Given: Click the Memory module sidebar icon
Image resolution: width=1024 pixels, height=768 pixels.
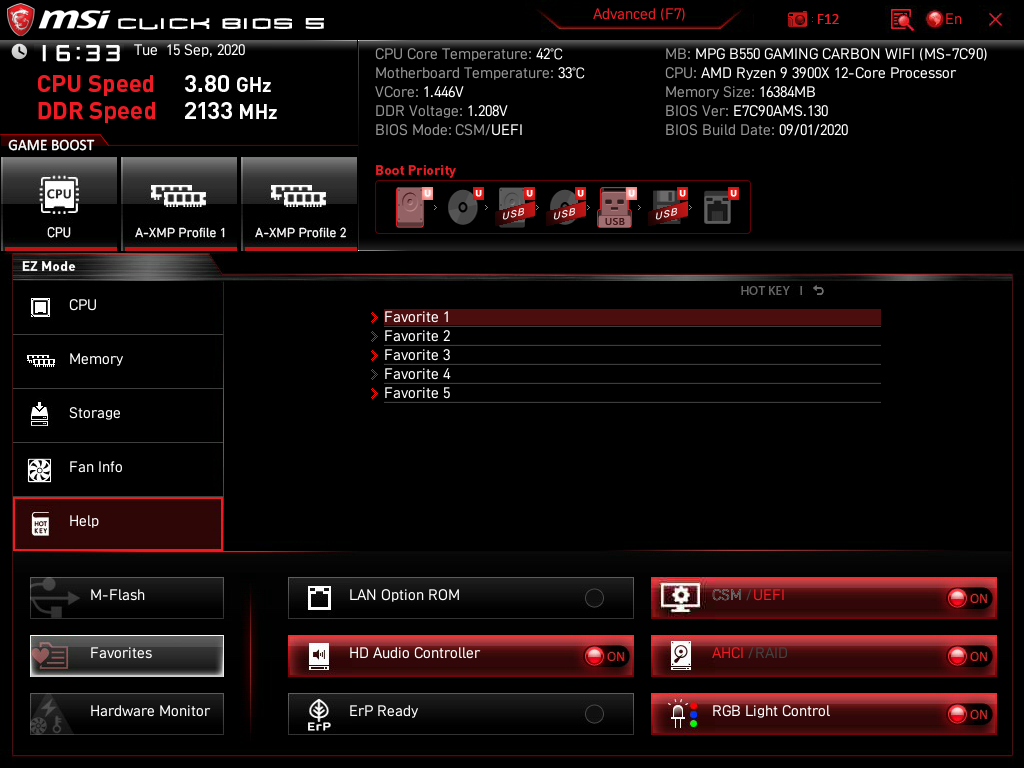Looking at the screenshot, I should (x=40, y=360).
